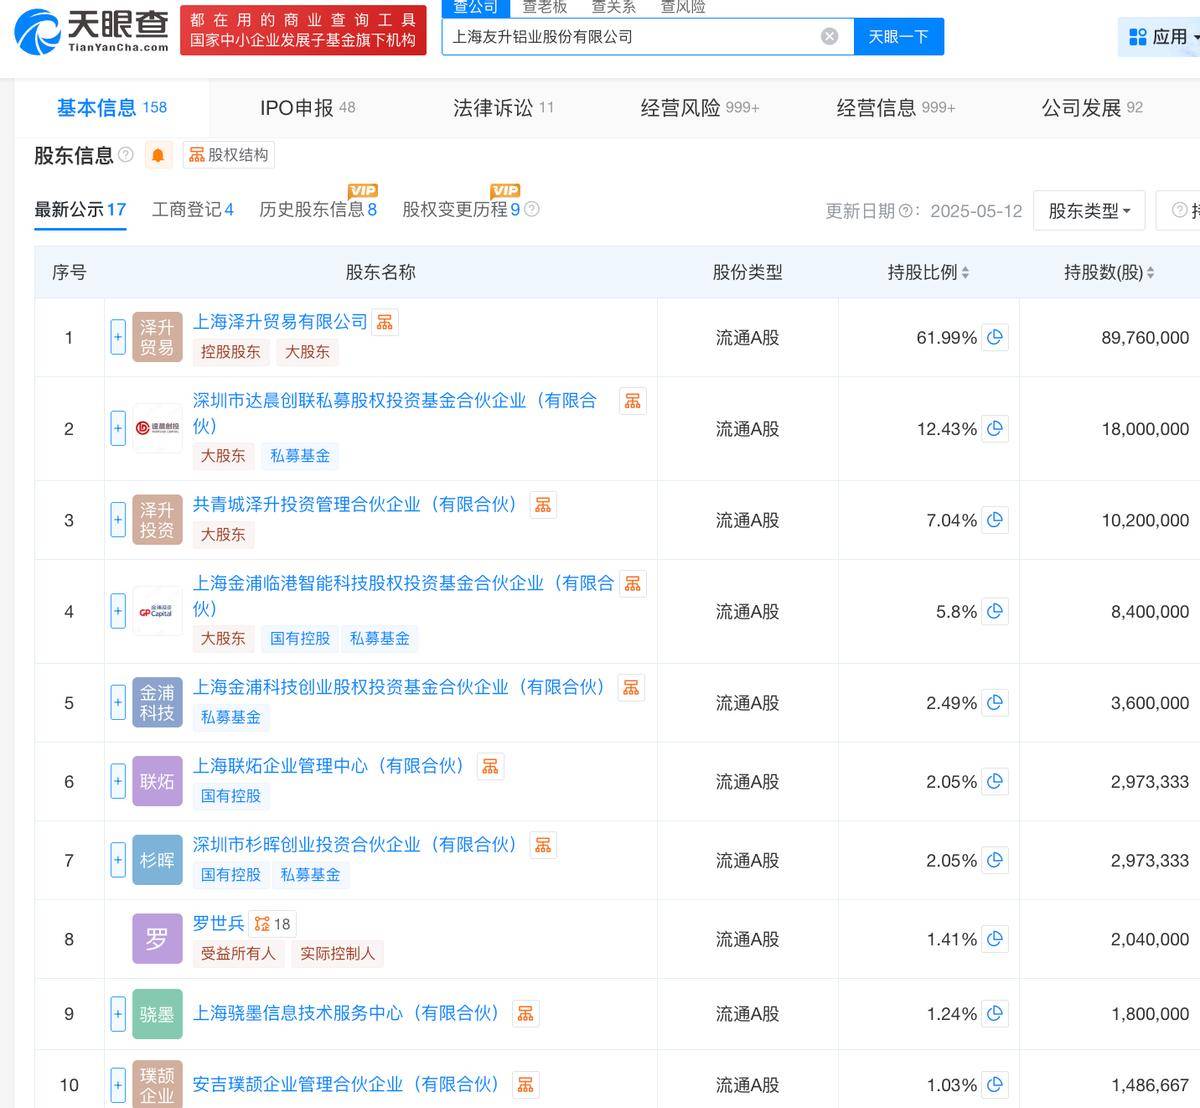Select the 工商登记 shareholder tab
1200x1108 pixels.
(191, 210)
